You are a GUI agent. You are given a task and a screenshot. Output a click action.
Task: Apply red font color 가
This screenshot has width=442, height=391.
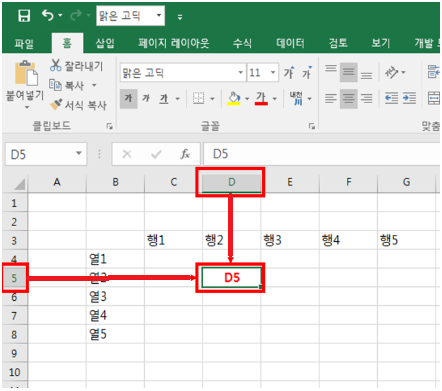click(x=261, y=99)
